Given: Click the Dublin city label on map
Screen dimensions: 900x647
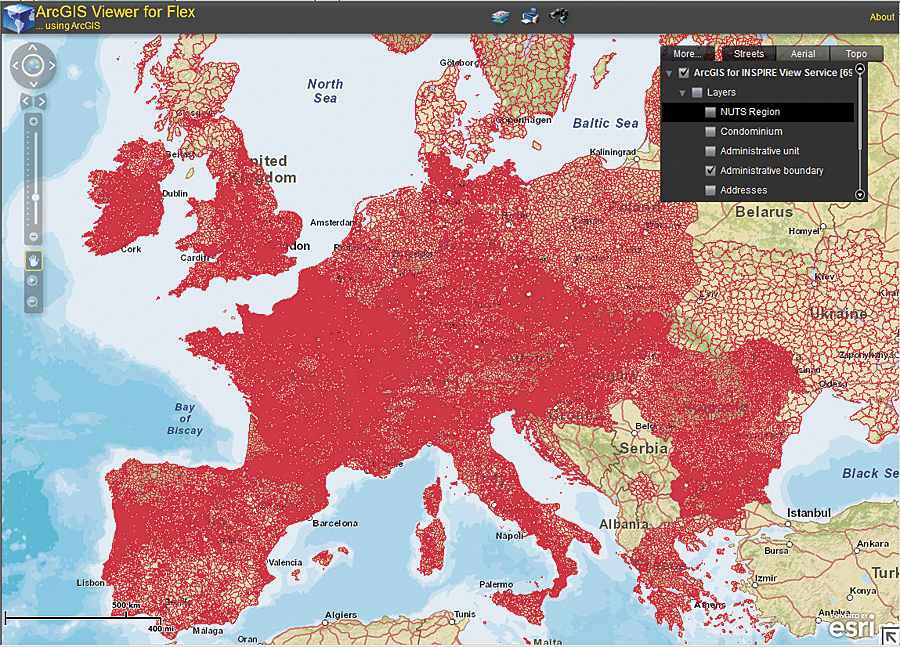Looking at the screenshot, I should pos(174,193).
